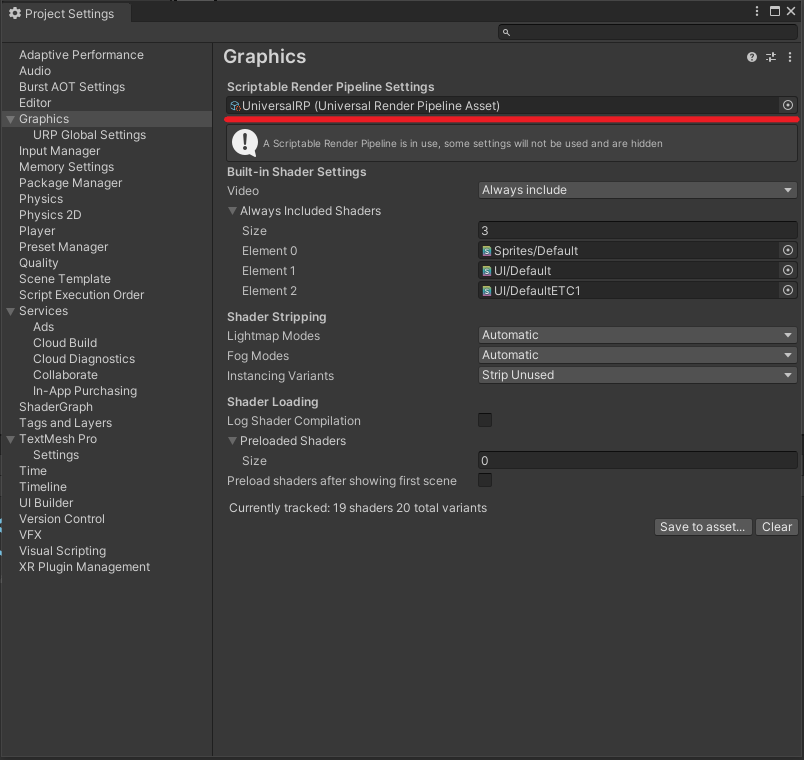Open object picker for Element 1 UI/Default

[787, 270]
